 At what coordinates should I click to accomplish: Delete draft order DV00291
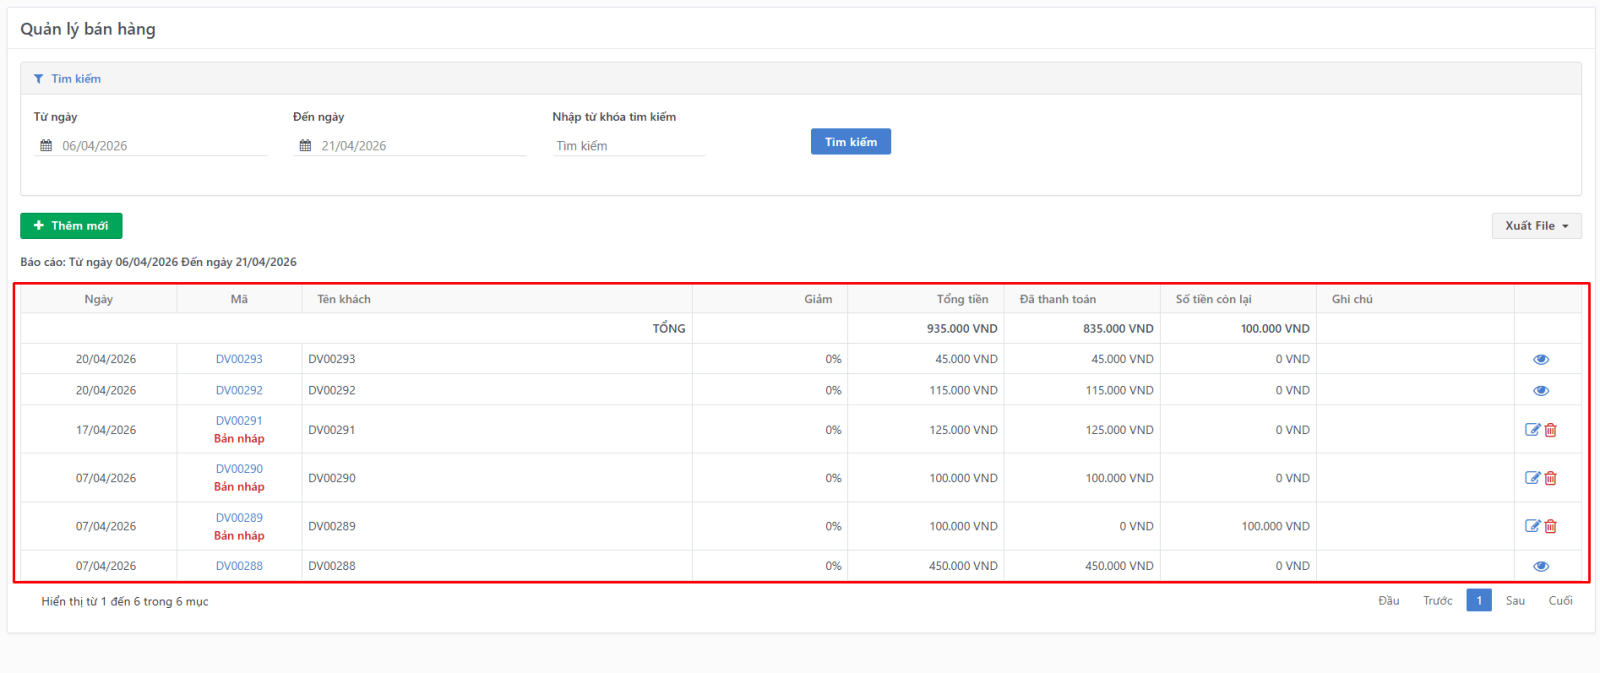point(1551,430)
